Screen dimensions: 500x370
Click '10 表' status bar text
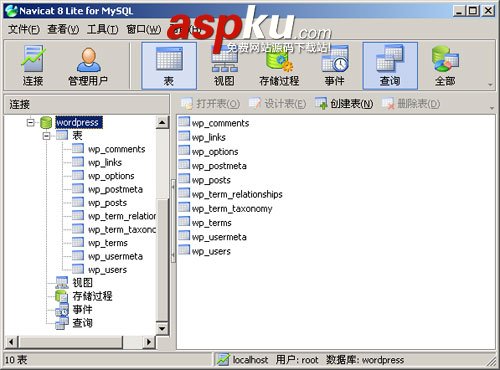[16, 360]
